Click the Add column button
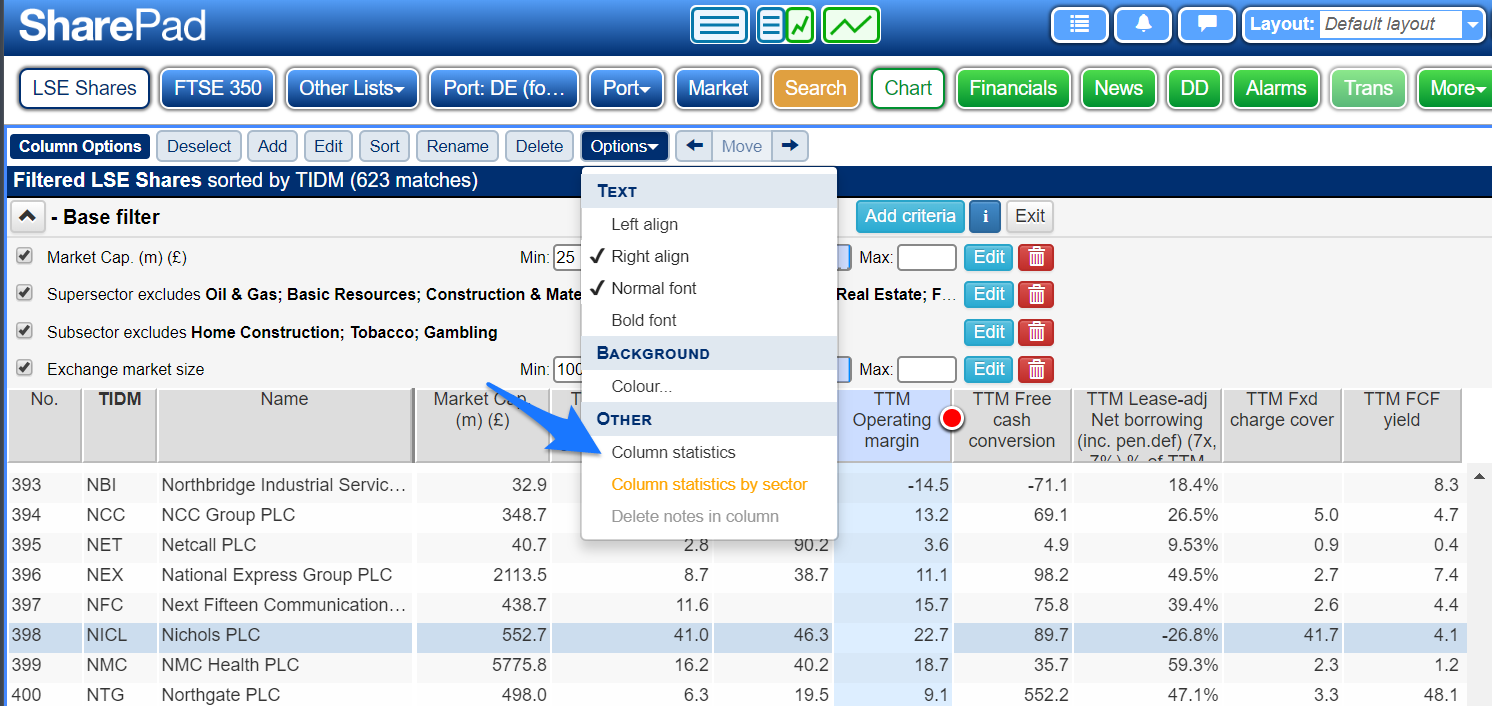The height and width of the screenshot is (706, 1492). click(272, 146)
